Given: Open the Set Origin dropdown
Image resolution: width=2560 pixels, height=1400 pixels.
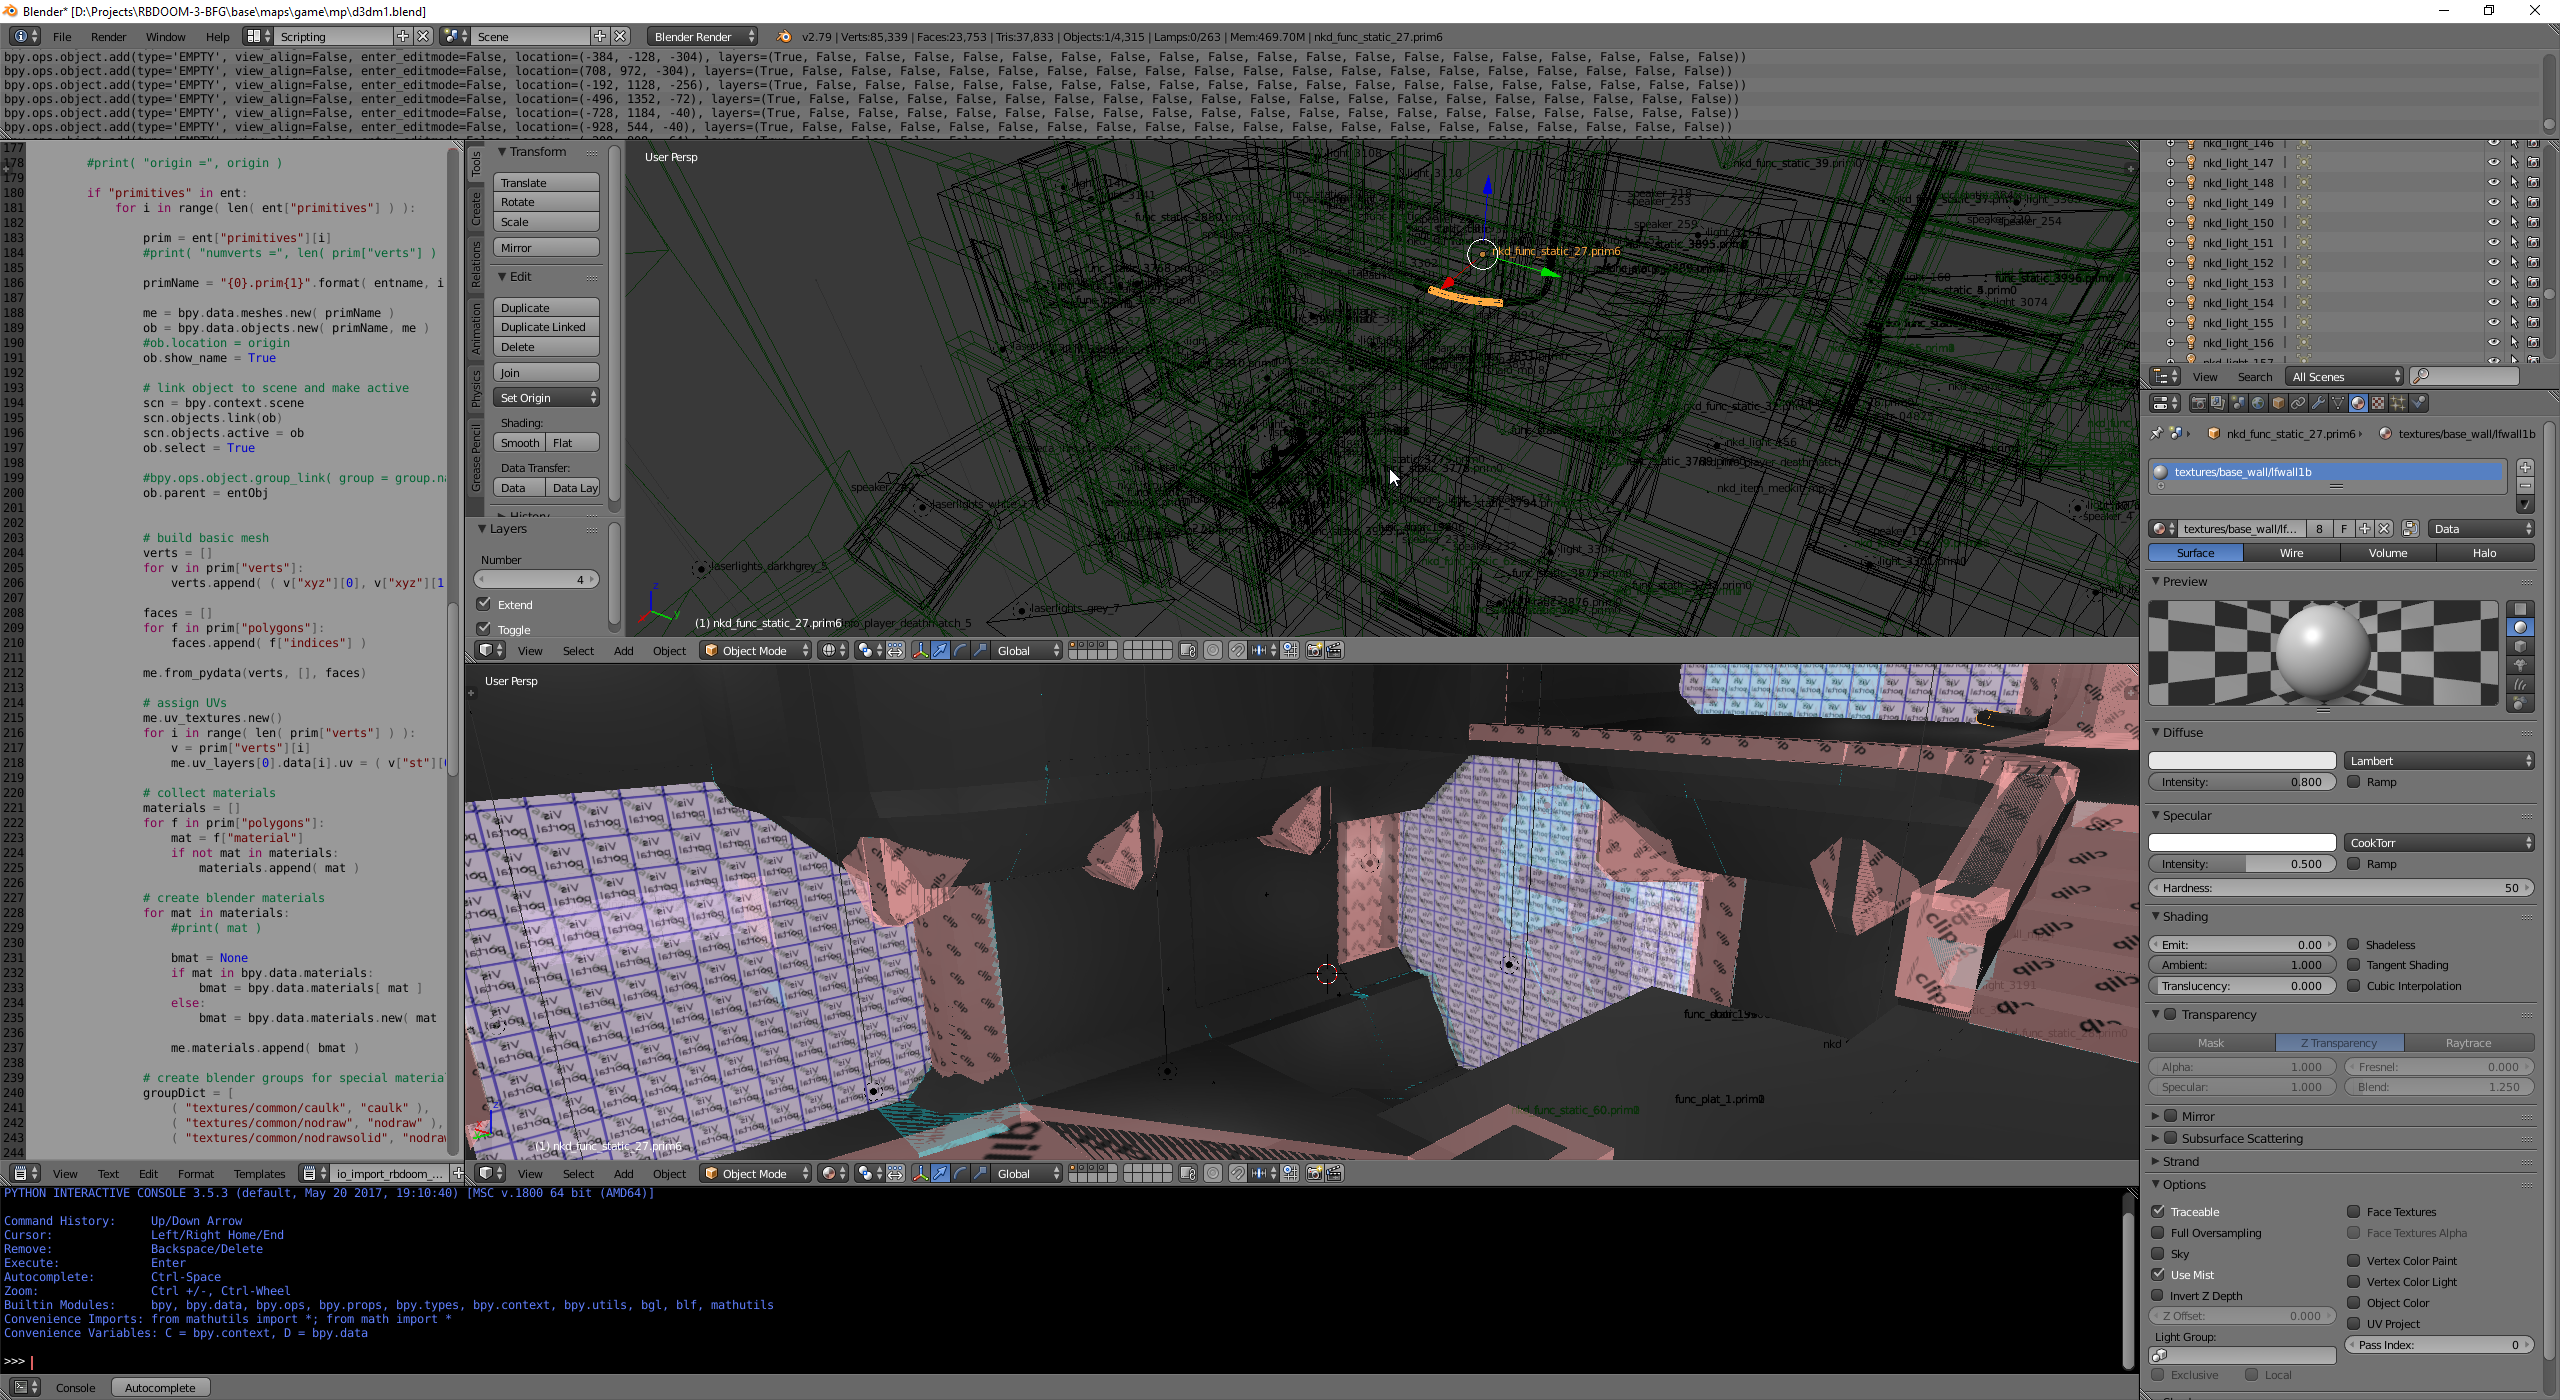Looking at the screenshot, I should pyautogui.click(x=547, y=398).
